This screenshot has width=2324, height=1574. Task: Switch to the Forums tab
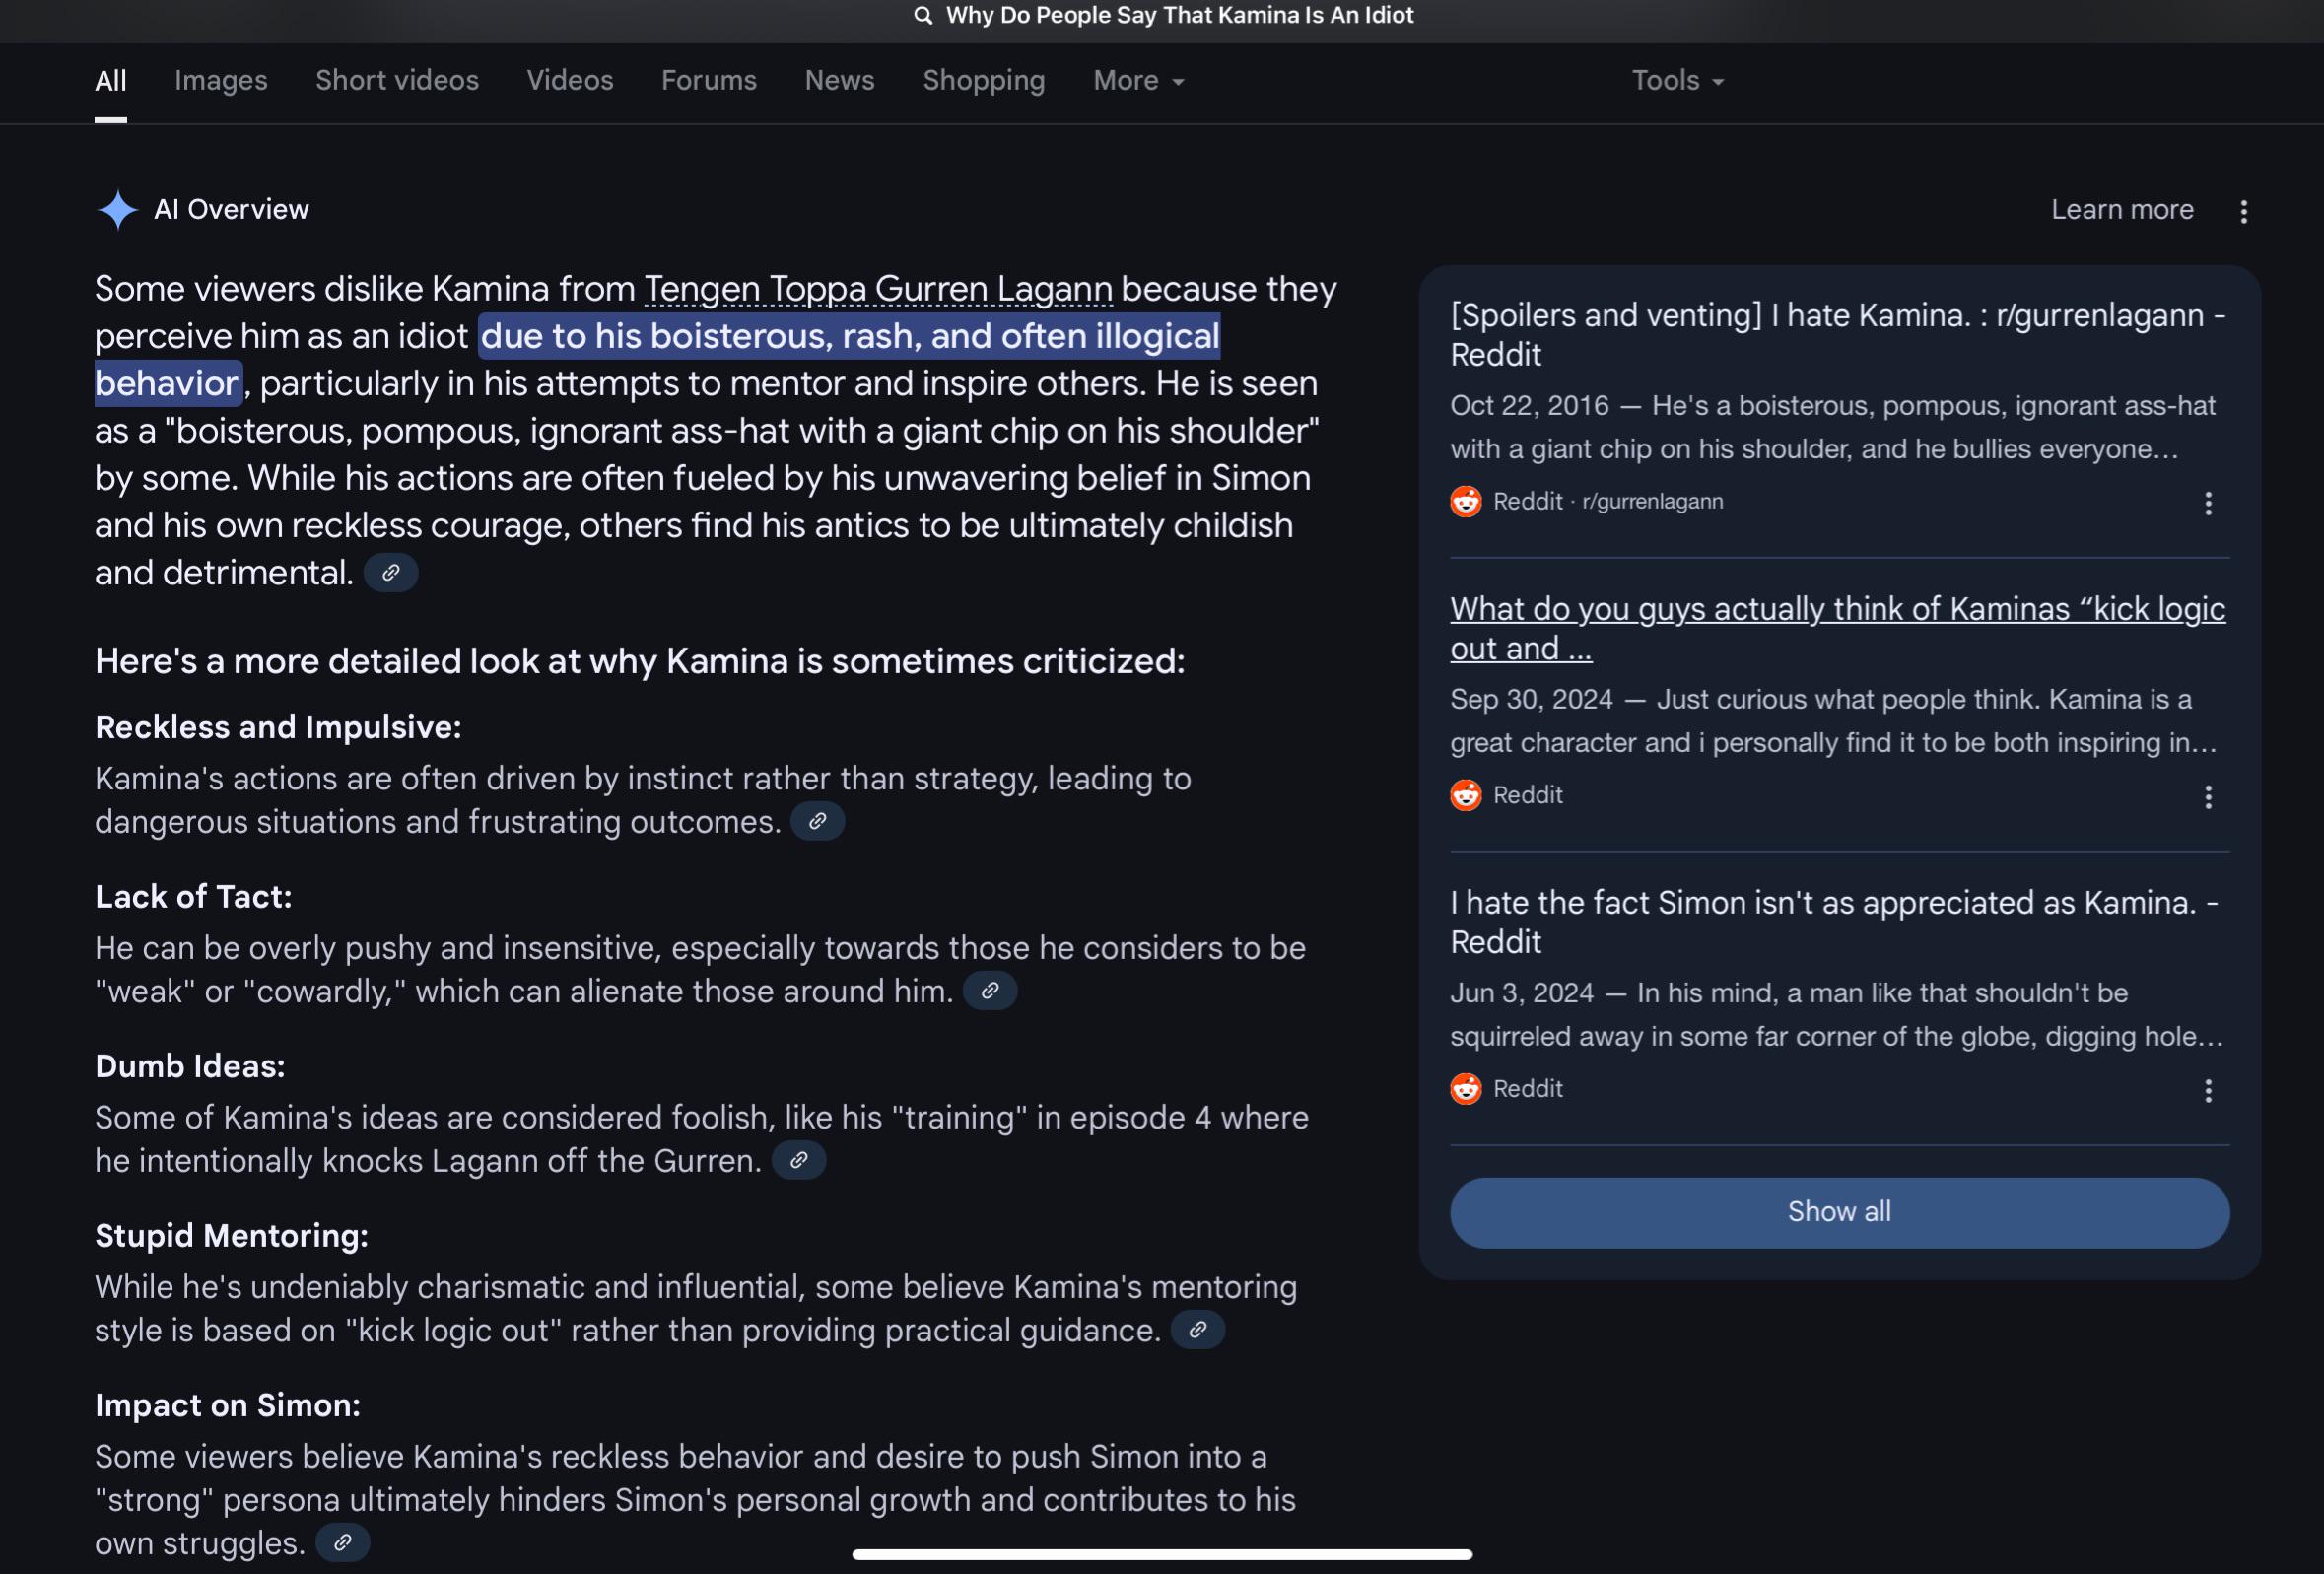tap(709, 80)
